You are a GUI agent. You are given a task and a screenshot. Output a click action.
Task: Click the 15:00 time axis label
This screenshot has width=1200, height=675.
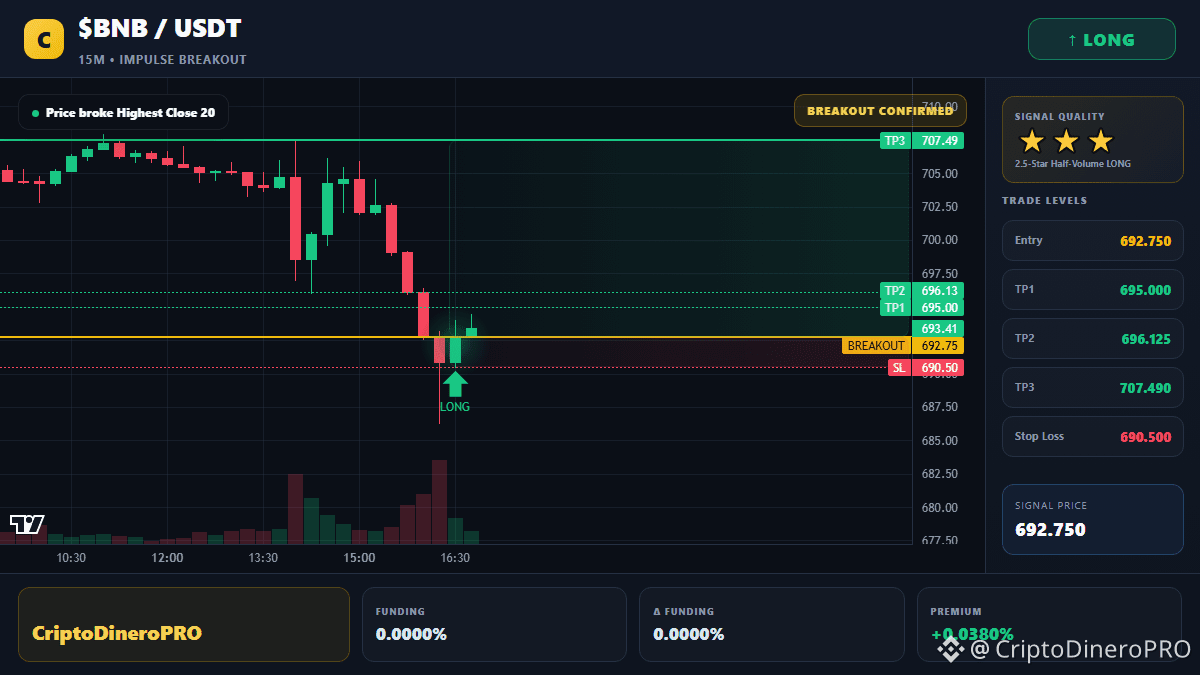pyautogui.click(x=359, y=558)
